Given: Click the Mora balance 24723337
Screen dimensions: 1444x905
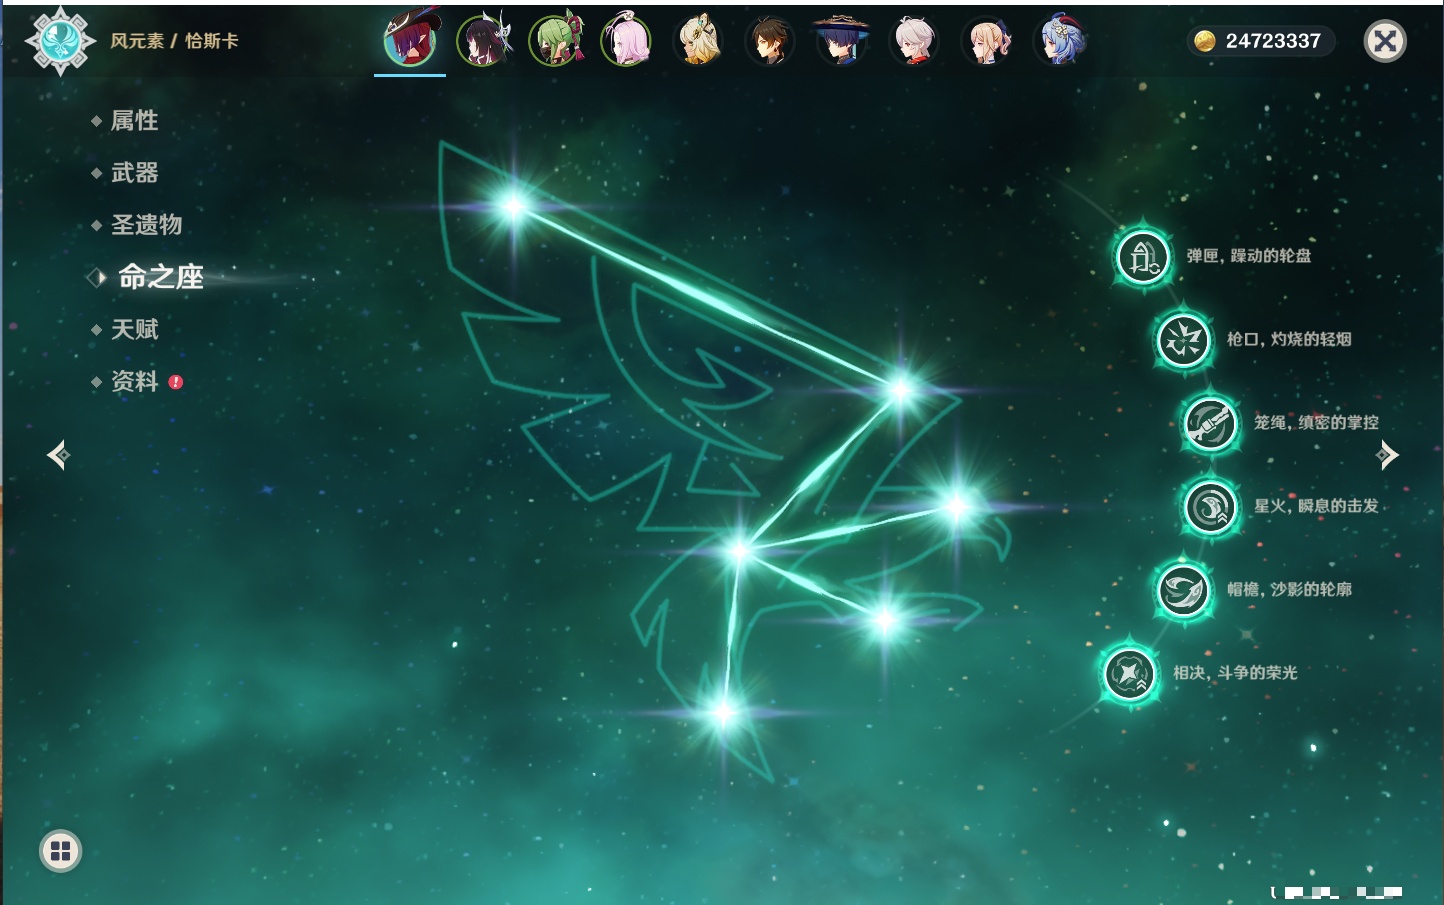Looking at the screenshot, I should click(x=1273, y=41).
